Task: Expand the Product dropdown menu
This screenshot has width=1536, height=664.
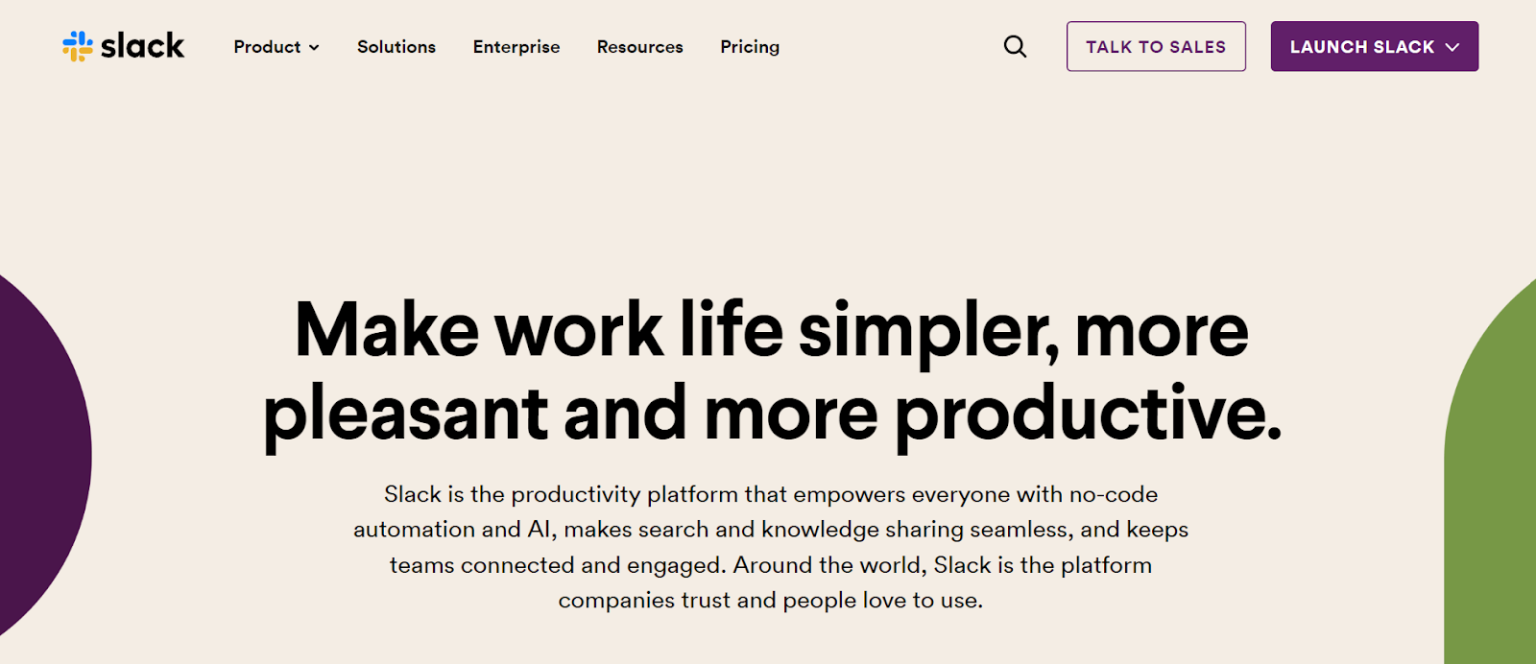Action: (x=277, y=47)
